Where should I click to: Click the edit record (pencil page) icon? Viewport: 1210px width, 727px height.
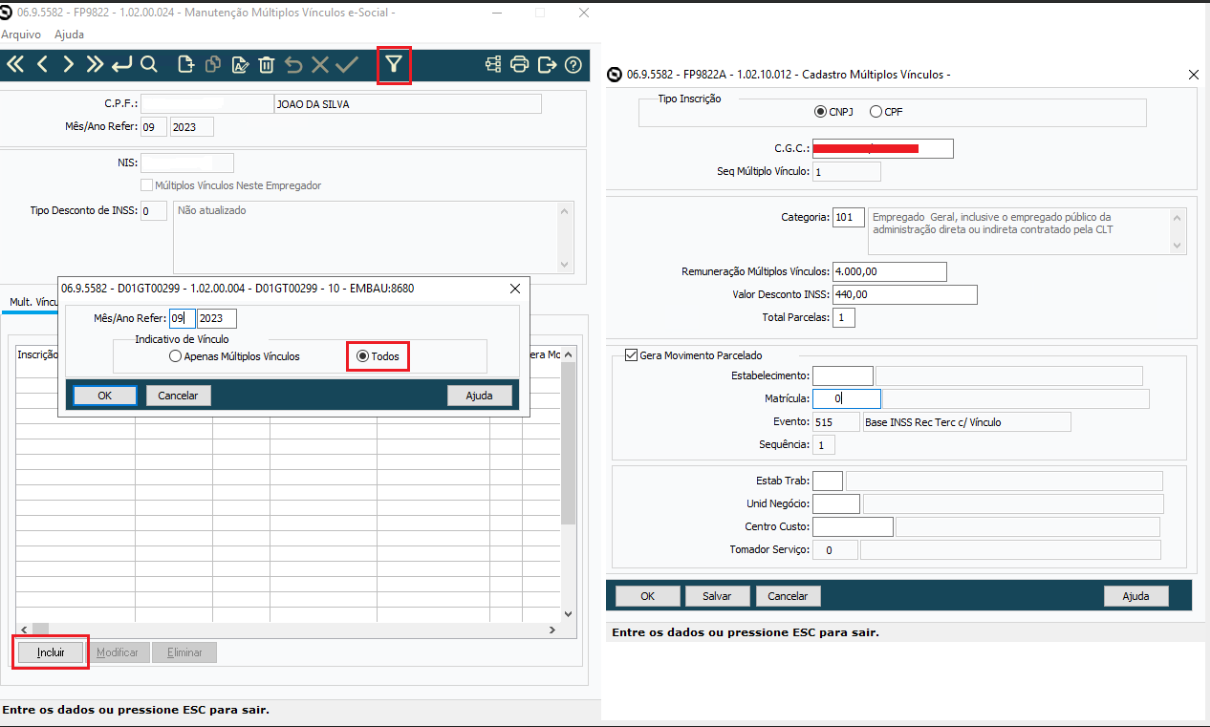click(x=239, y=65)
